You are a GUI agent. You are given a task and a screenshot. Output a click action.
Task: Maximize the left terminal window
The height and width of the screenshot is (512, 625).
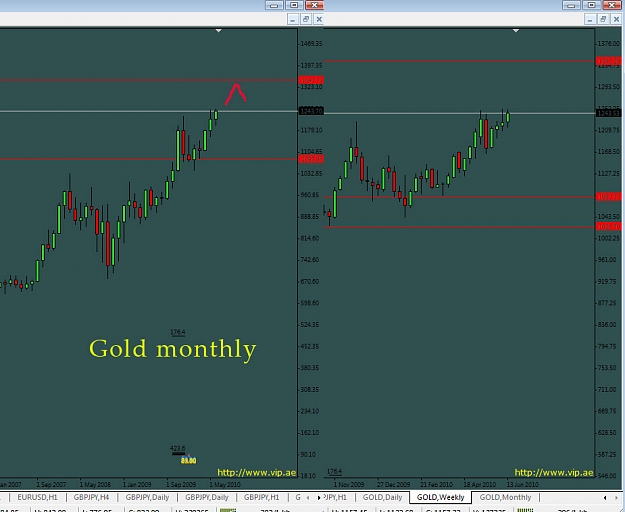294,5
